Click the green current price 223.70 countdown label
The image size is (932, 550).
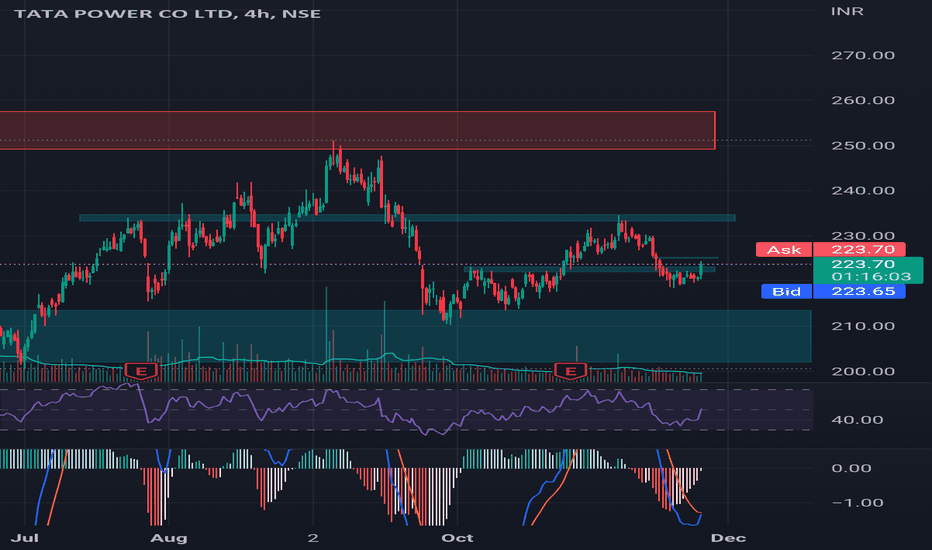[868, 270]
